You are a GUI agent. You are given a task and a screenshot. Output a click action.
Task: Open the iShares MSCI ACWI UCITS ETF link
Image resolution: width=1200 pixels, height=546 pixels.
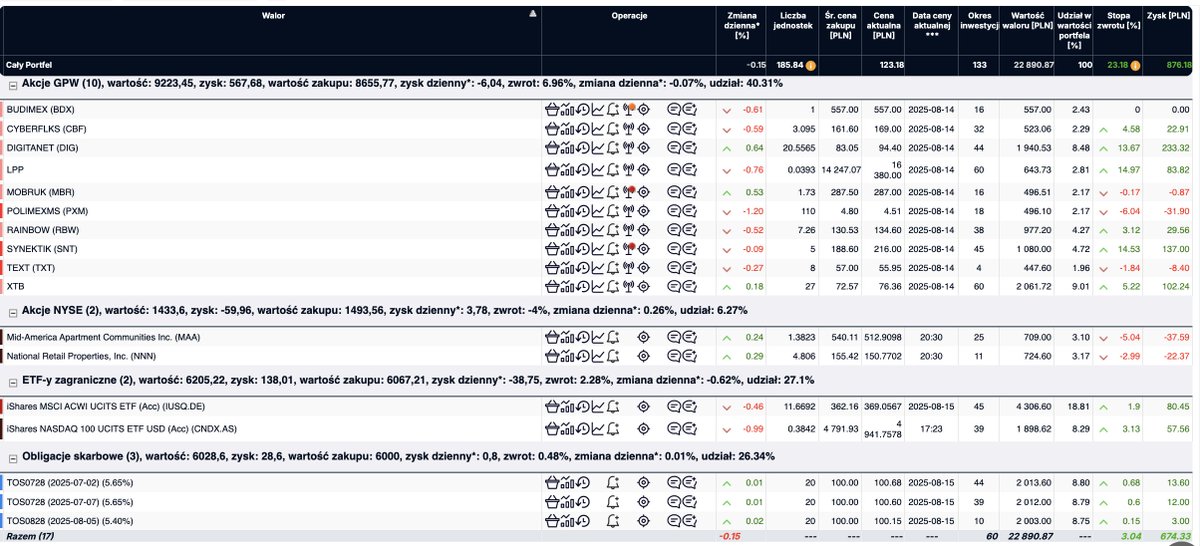pos(106,407)
